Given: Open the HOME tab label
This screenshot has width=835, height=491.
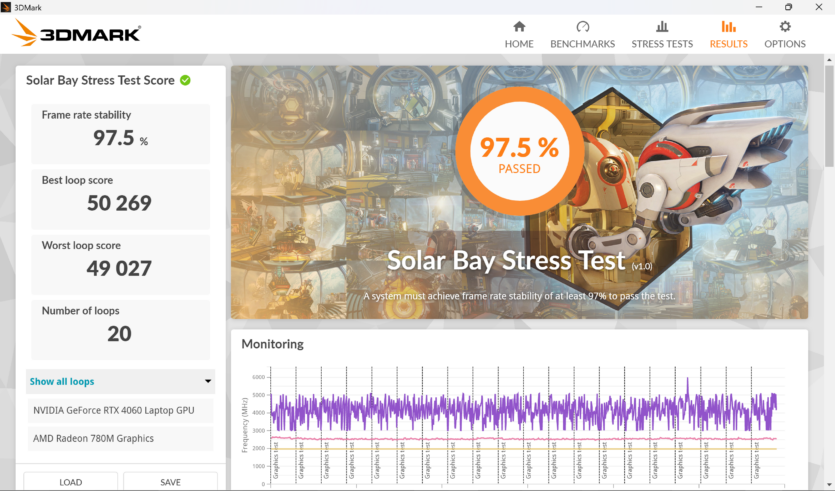Looking at the screenshot, I should (519, 44).
